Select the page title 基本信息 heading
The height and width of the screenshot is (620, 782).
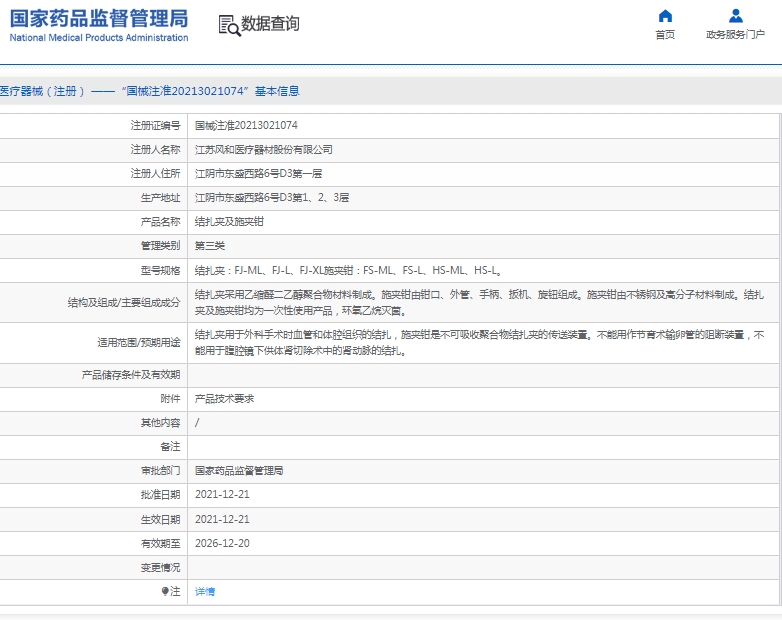[x=150, y=91]
